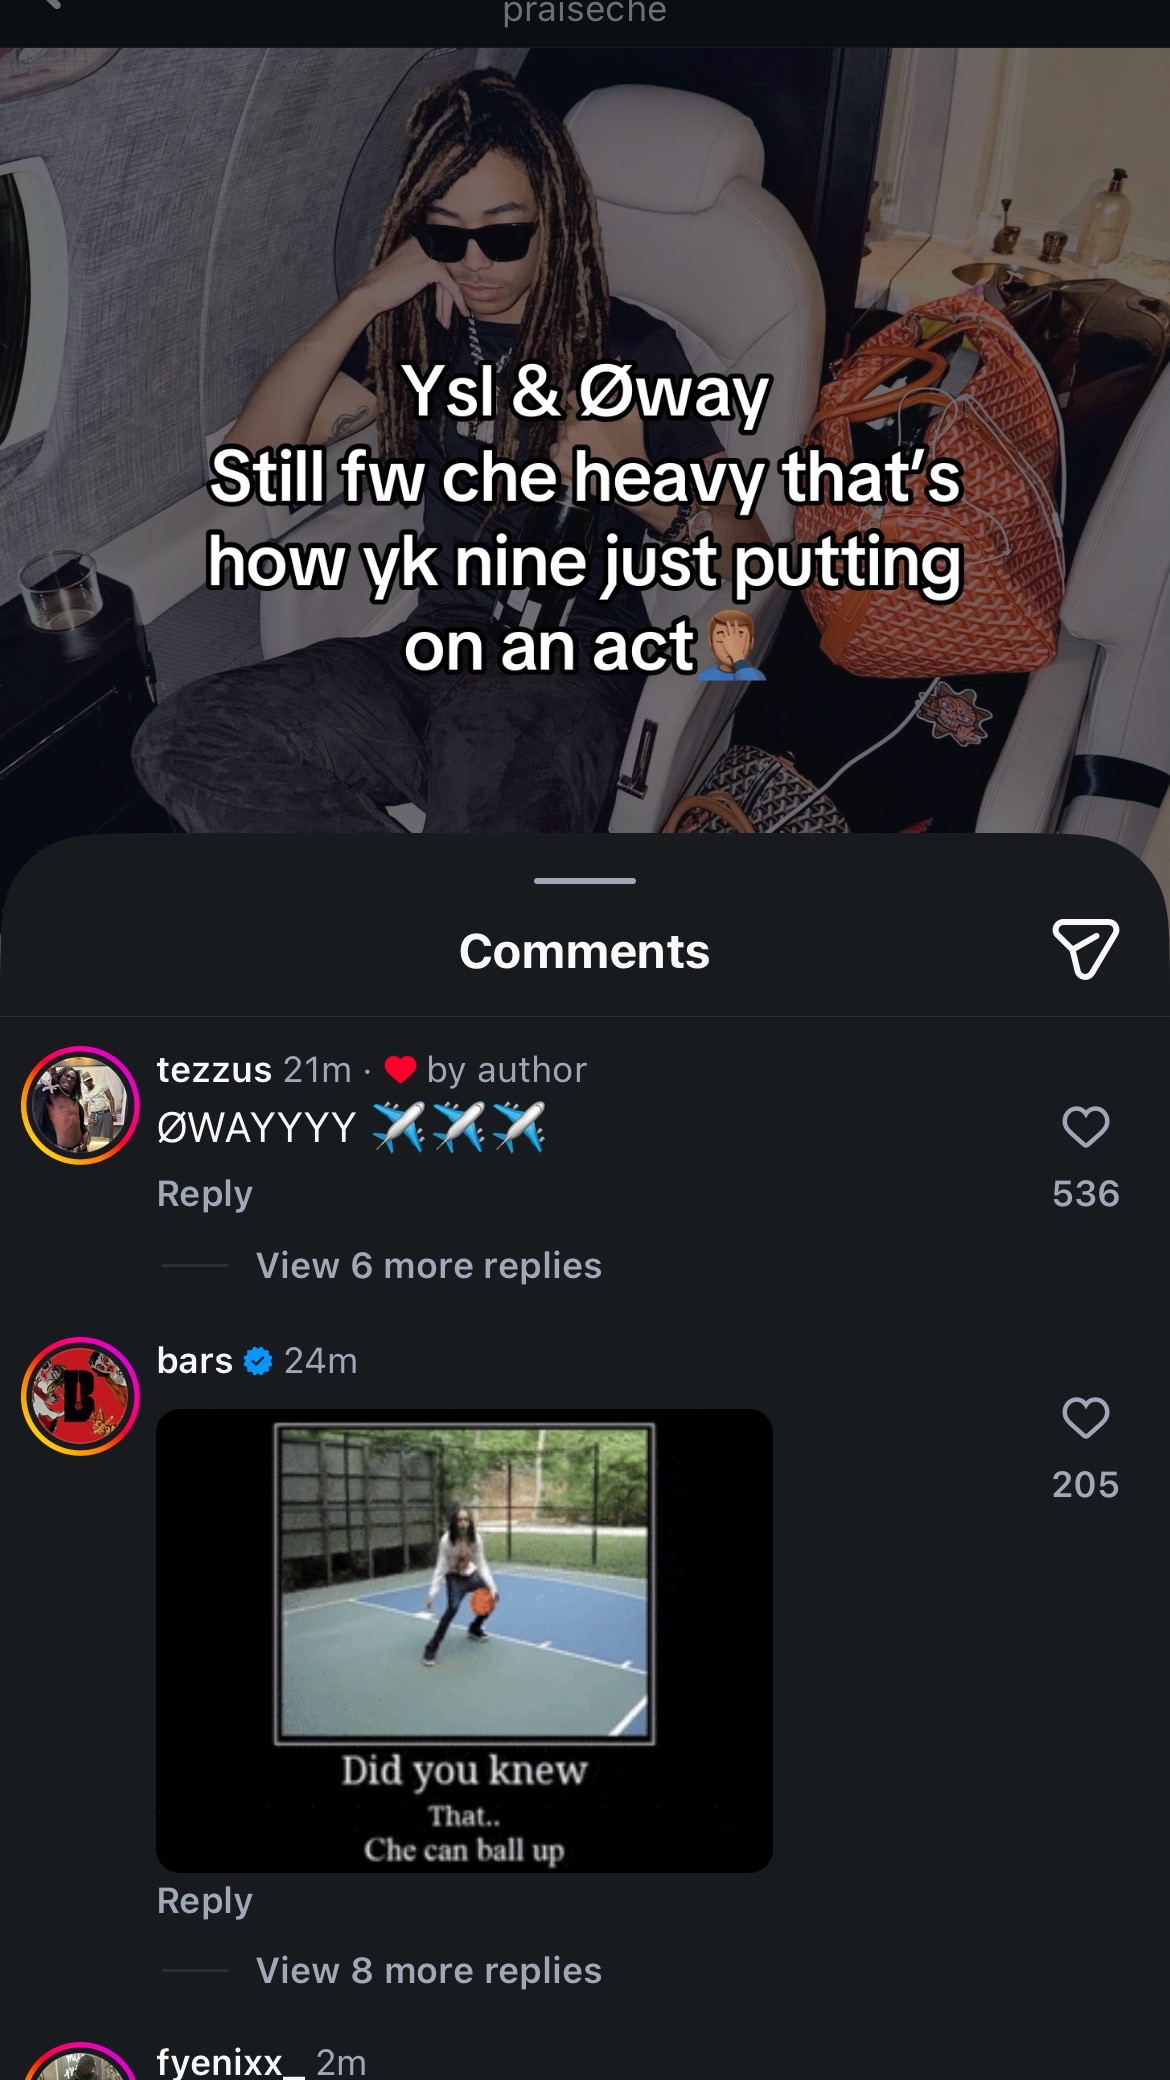The height and width of the screenshot is (2080, 1170).
Task: Tap the Che basketball GIF in bars comment
Action: (x=464, y=1641)
